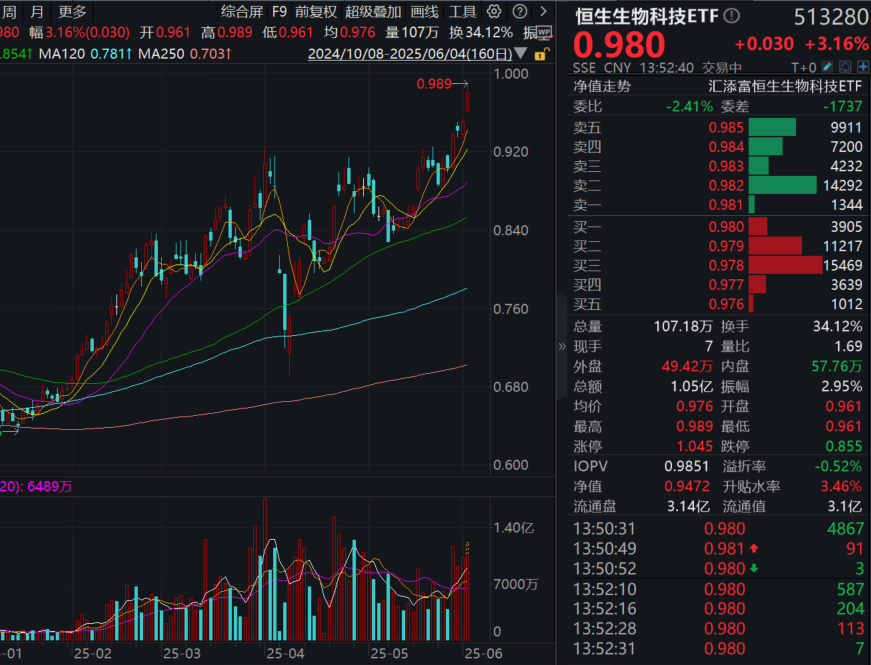Toggle 超级叠加 overlay option
The width and height of the screenshot is (871, 665).
click(373, 11)
